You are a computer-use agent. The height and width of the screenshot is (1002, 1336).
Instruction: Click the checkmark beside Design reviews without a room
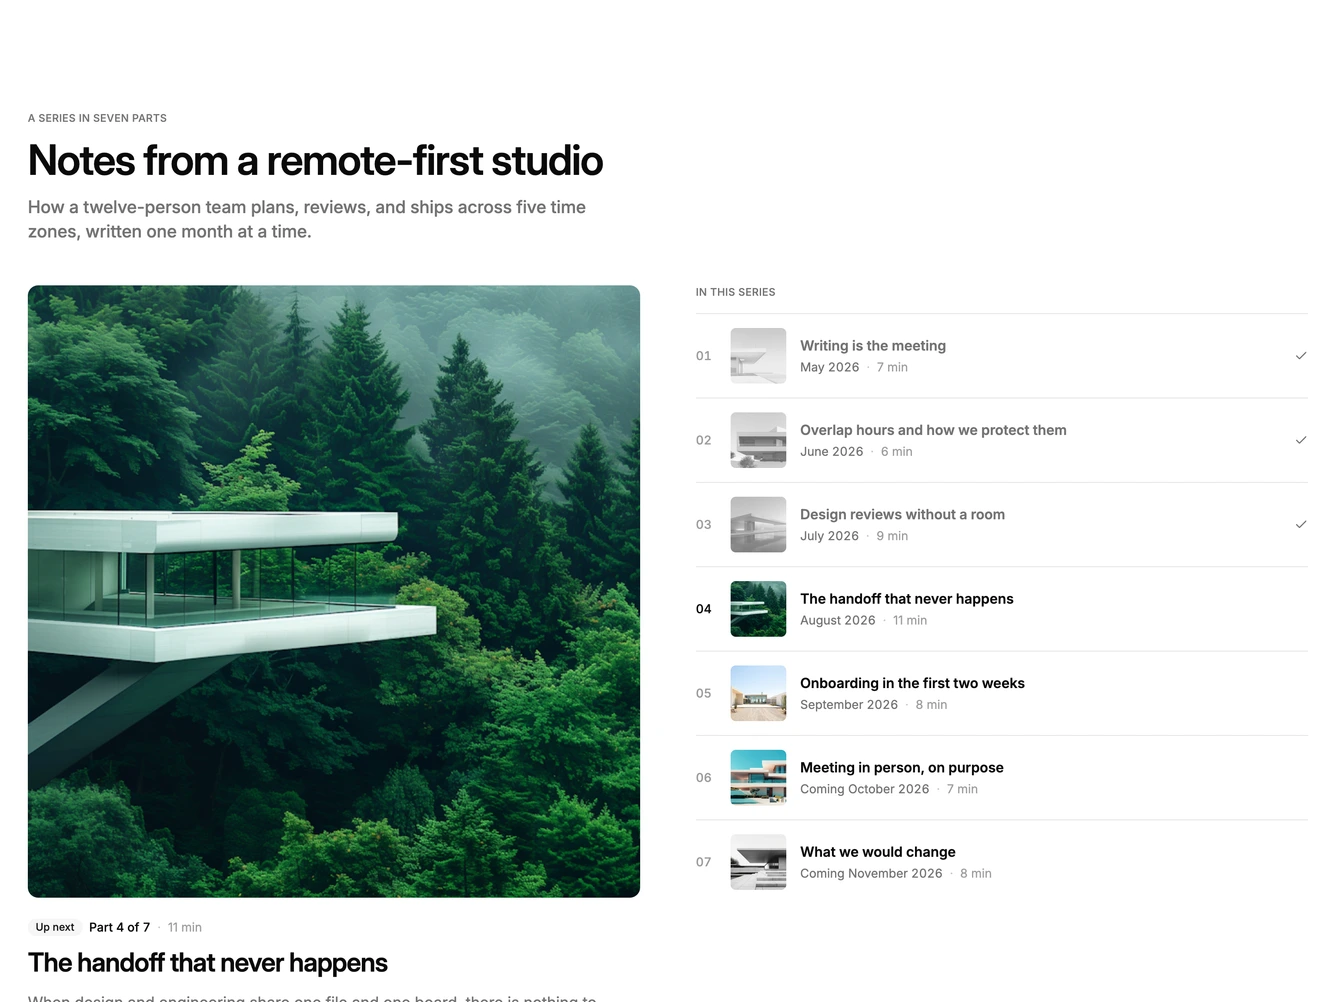1301,524
